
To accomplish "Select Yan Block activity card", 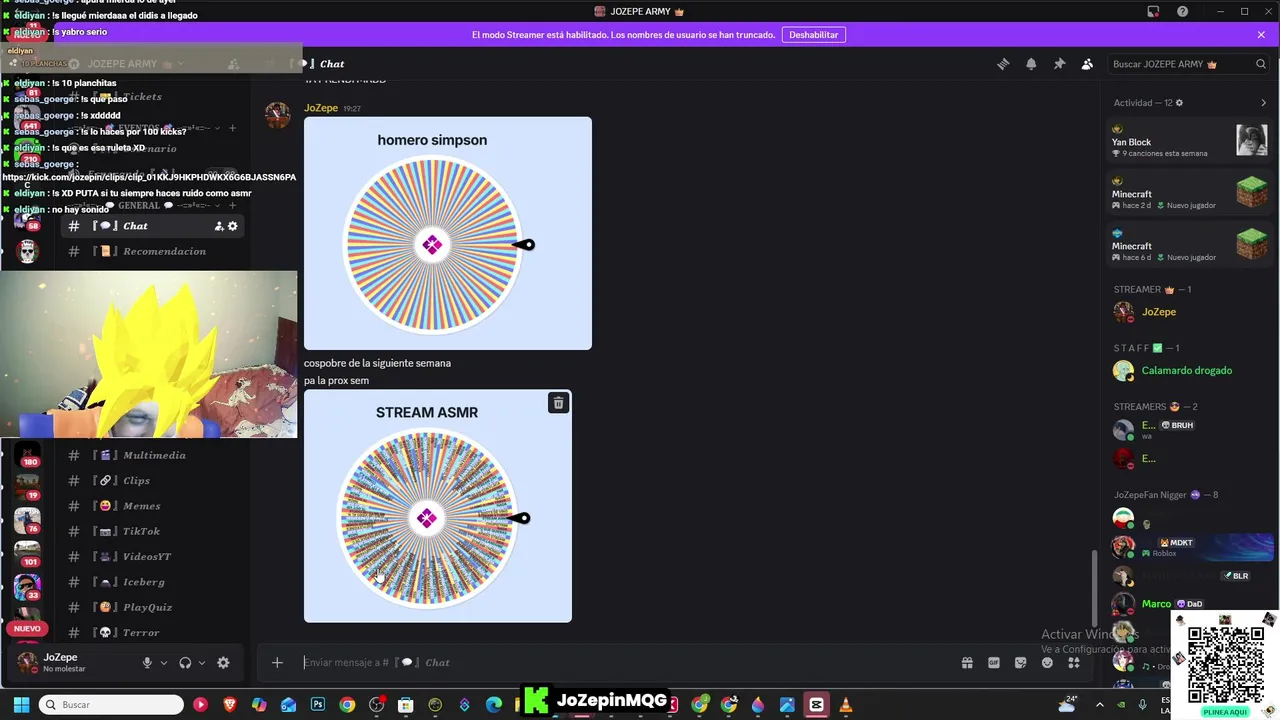I will [1190, 141].
